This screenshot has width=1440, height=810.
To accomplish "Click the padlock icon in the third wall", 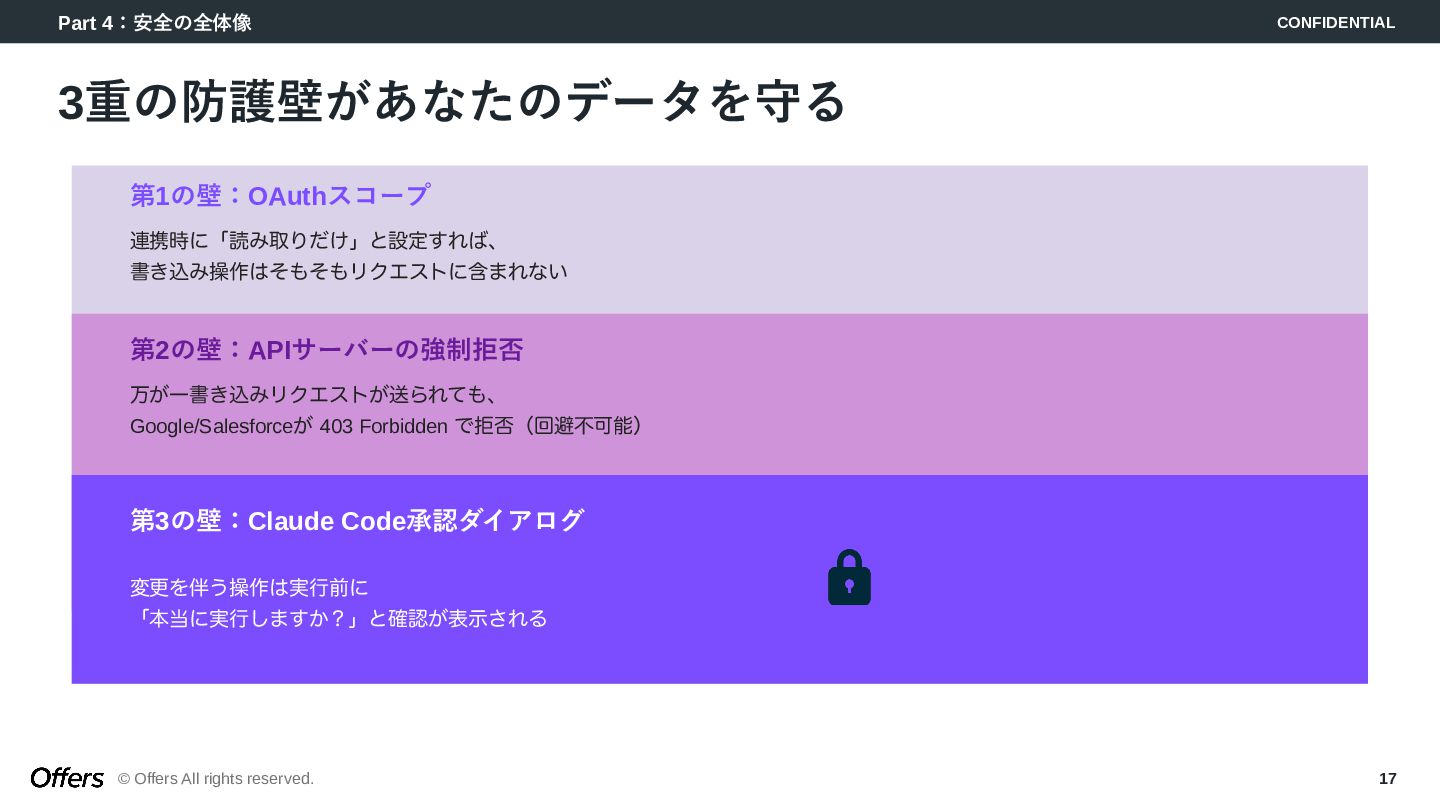I will [x=849, y=578].
